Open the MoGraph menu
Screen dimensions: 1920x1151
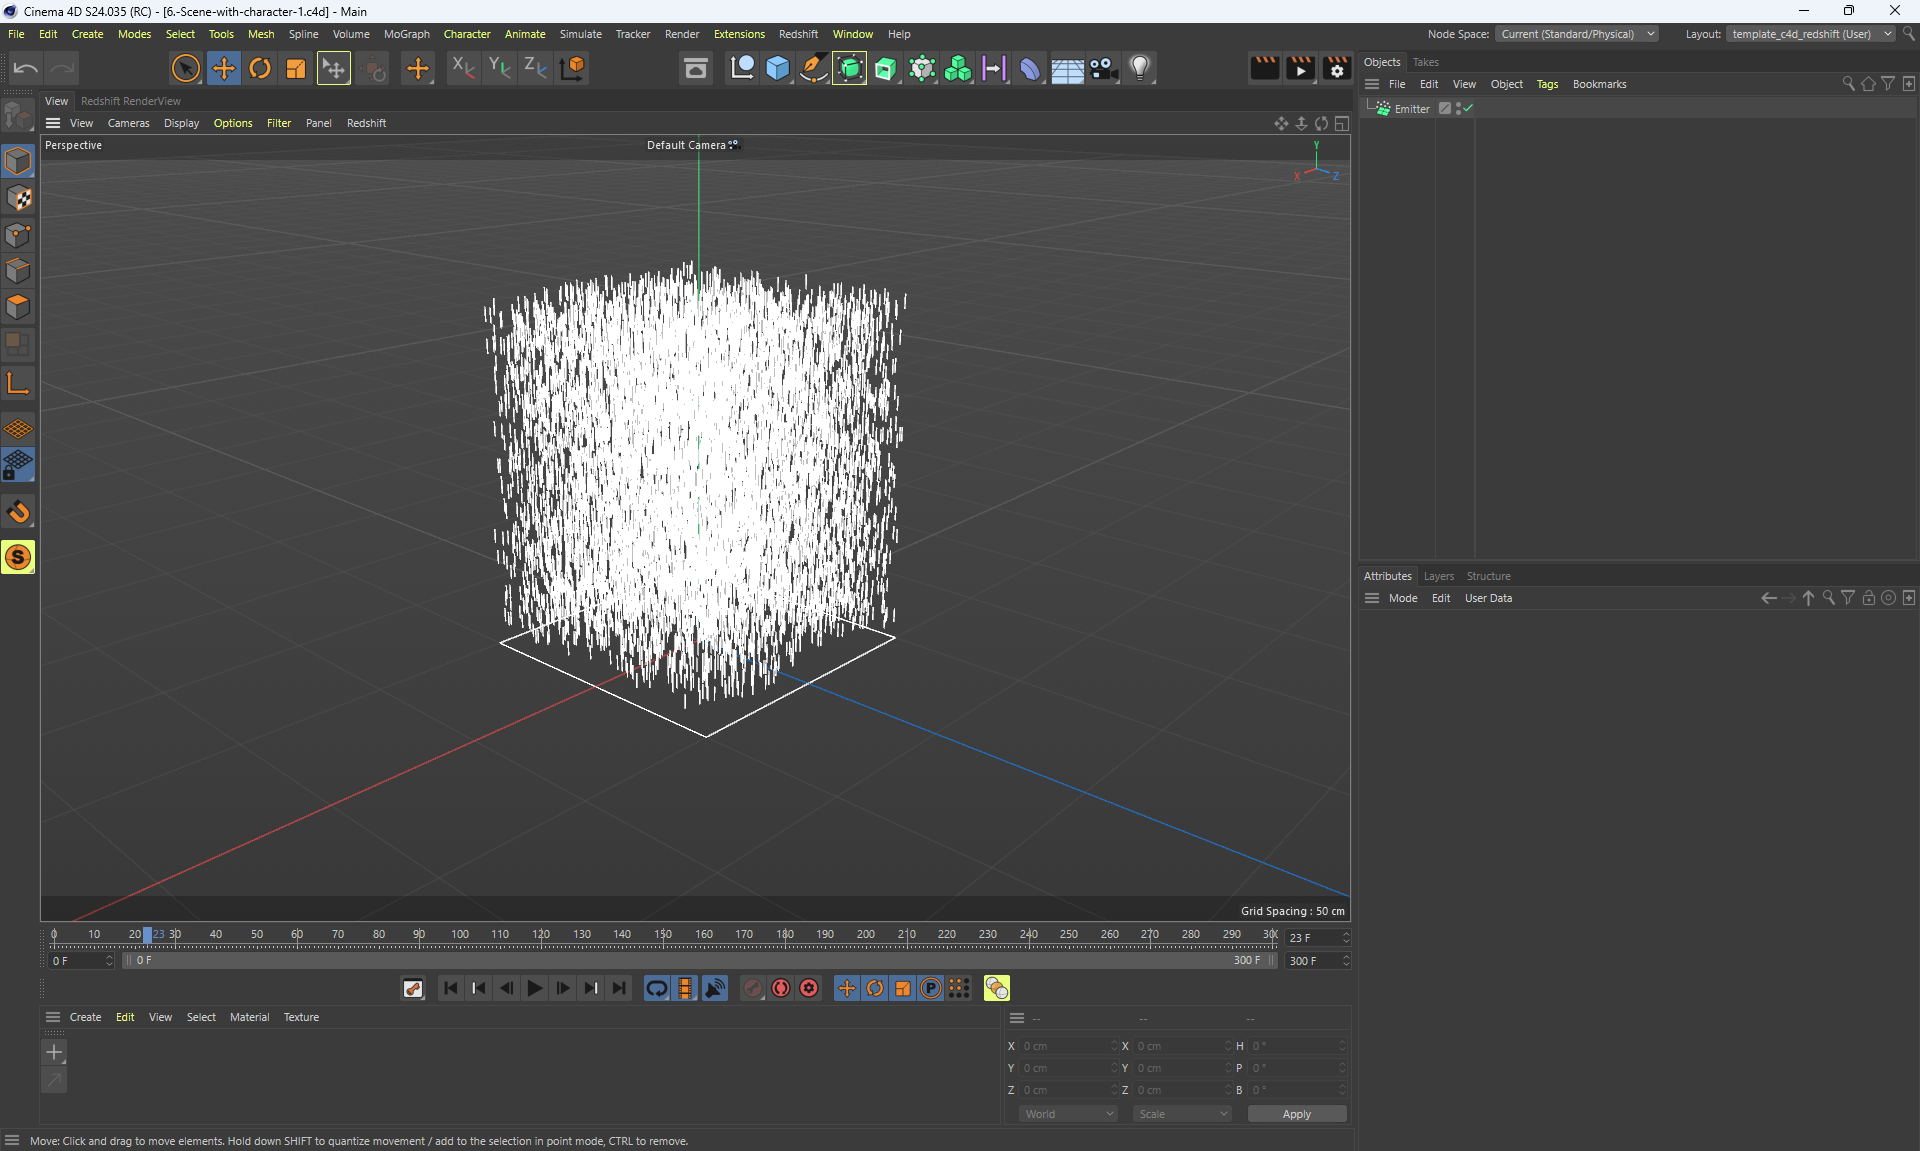406,34
